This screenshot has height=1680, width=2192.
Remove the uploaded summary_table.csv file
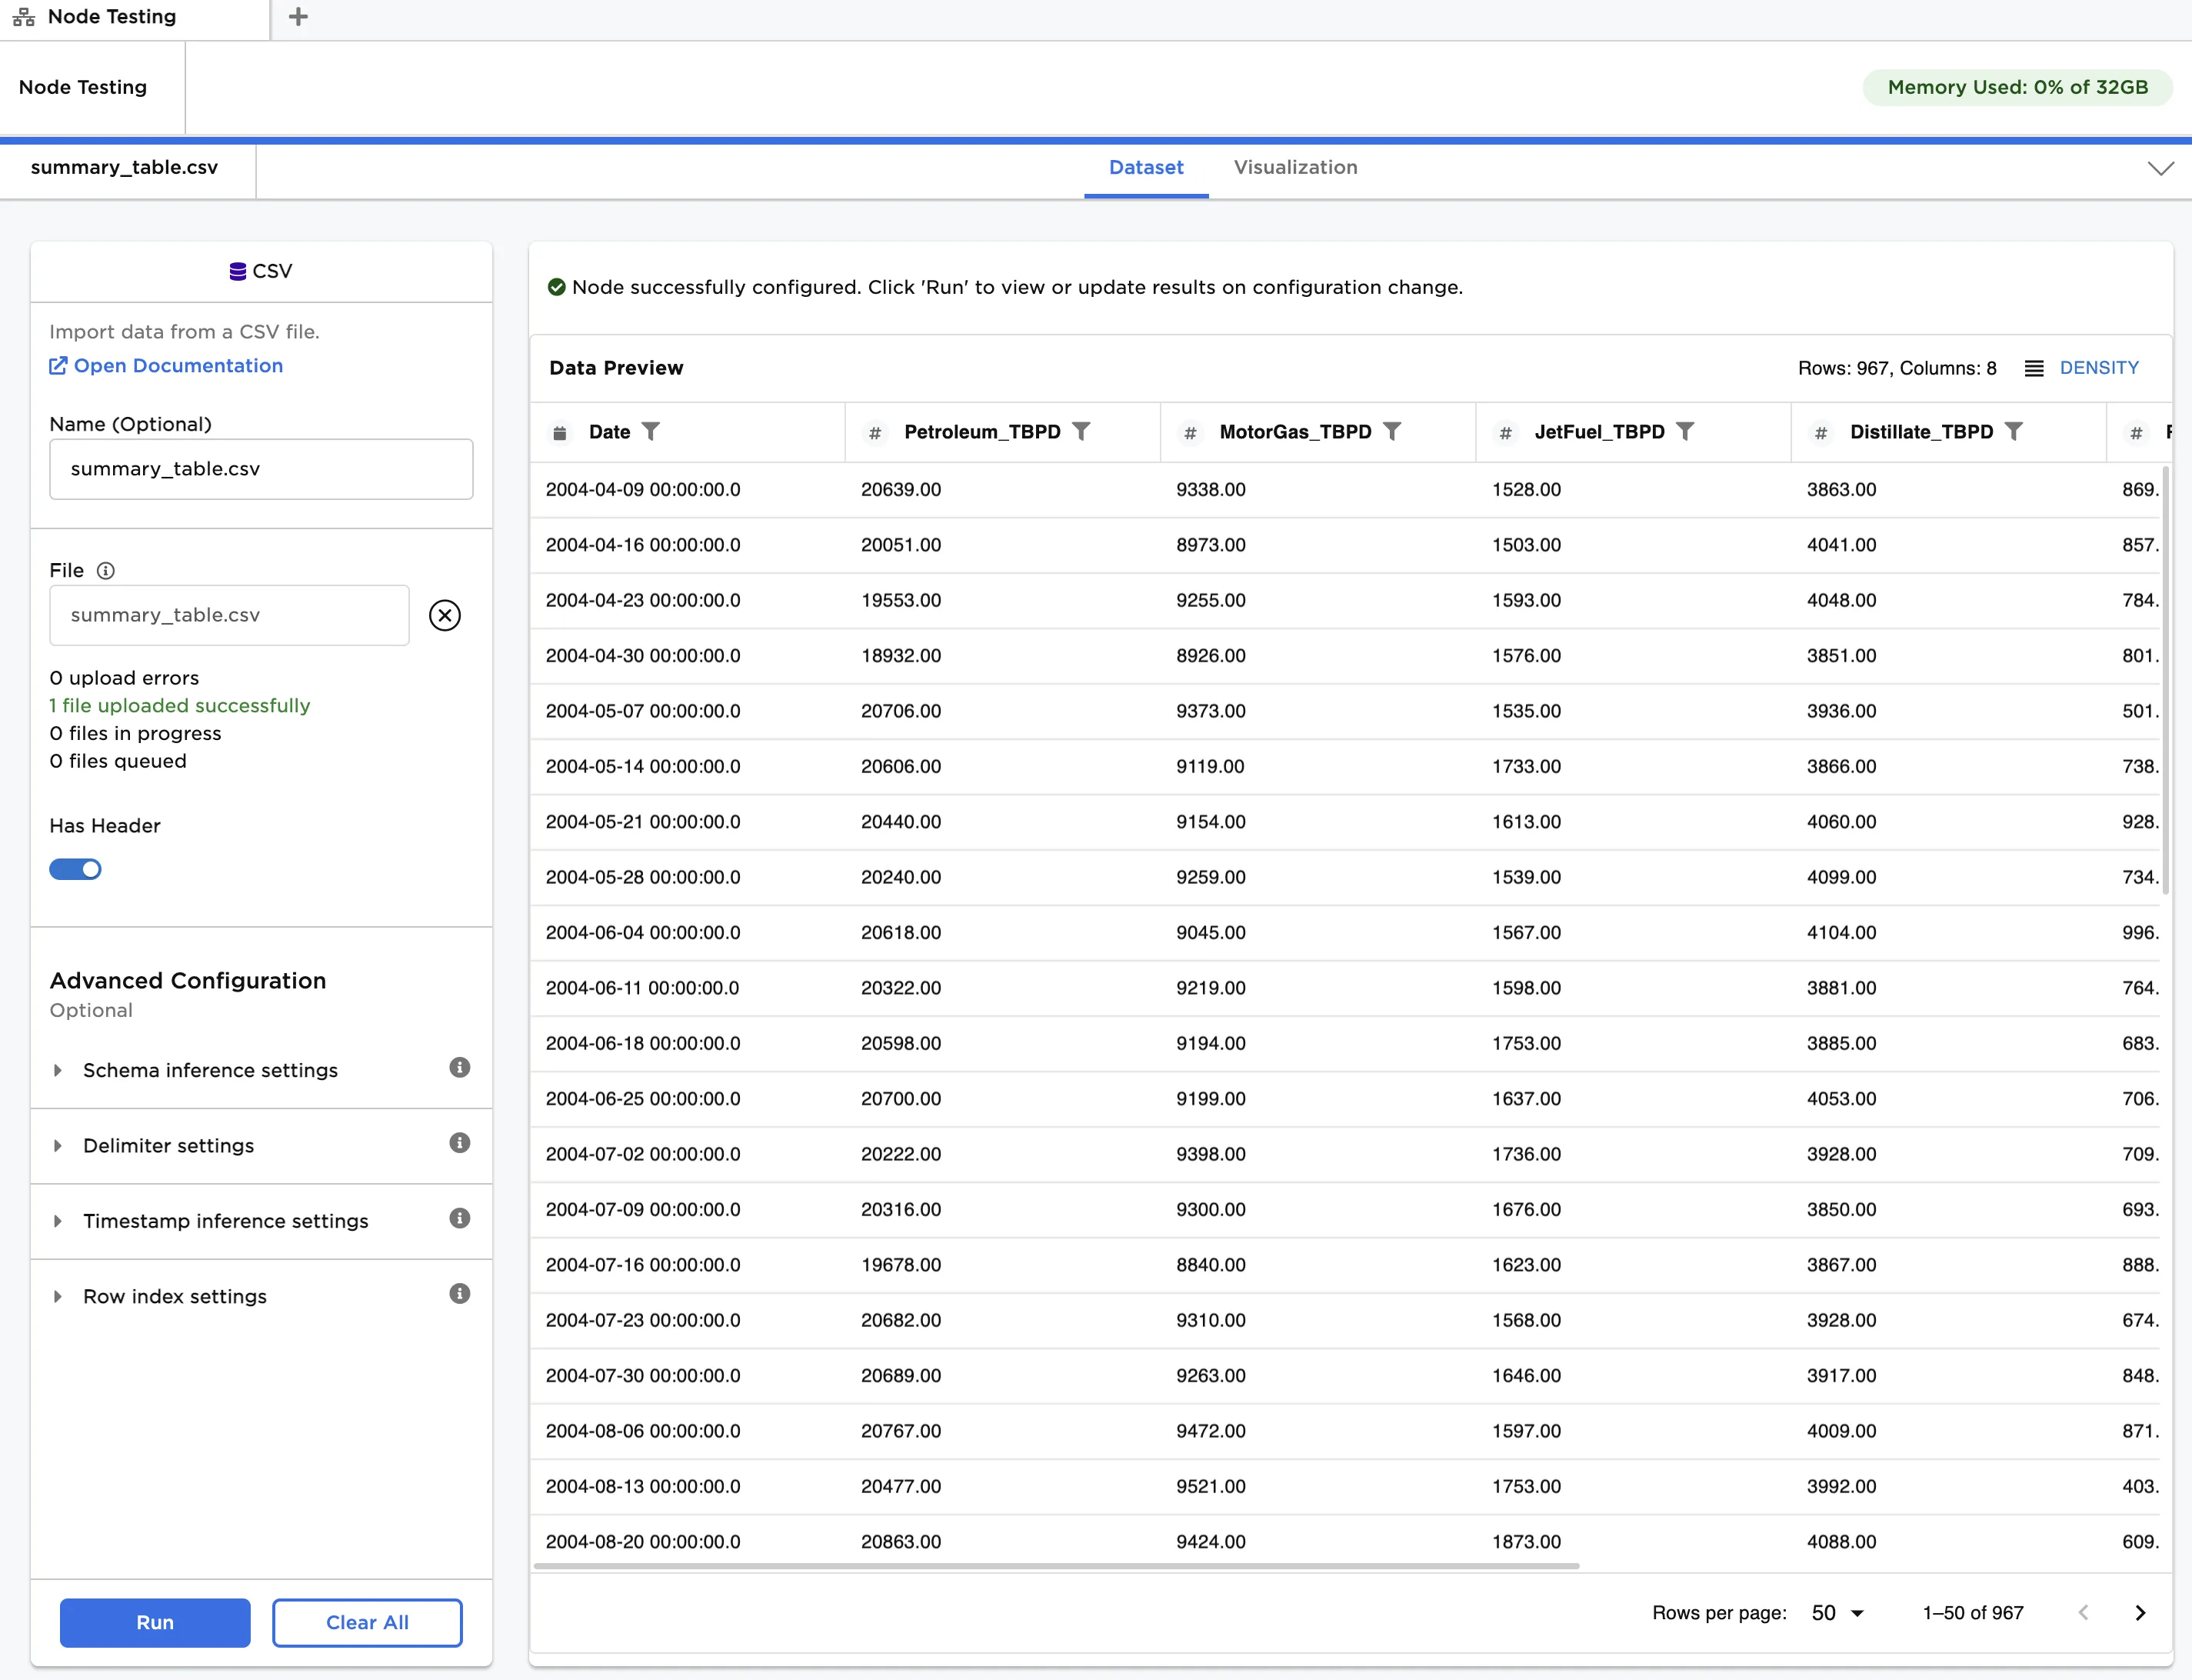[445, 615]
